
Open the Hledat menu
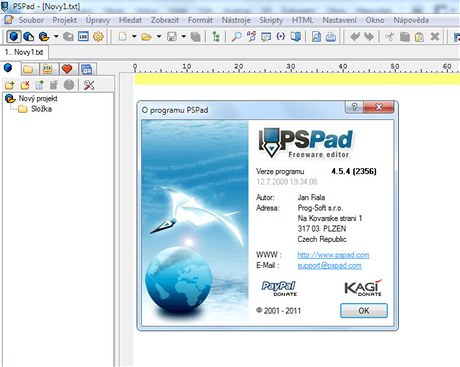pos(130,20)
